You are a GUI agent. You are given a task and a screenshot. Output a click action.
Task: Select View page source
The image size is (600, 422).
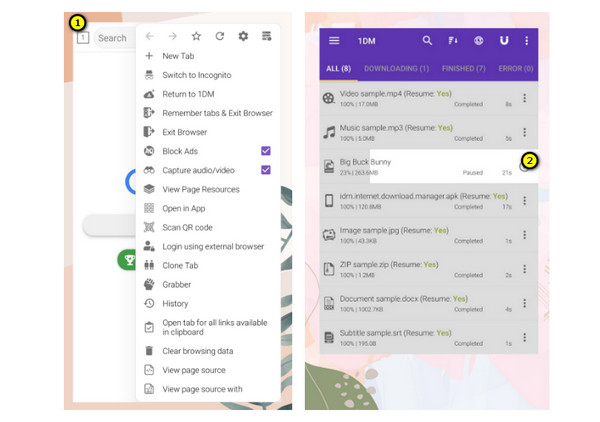[x=208, y=370]
